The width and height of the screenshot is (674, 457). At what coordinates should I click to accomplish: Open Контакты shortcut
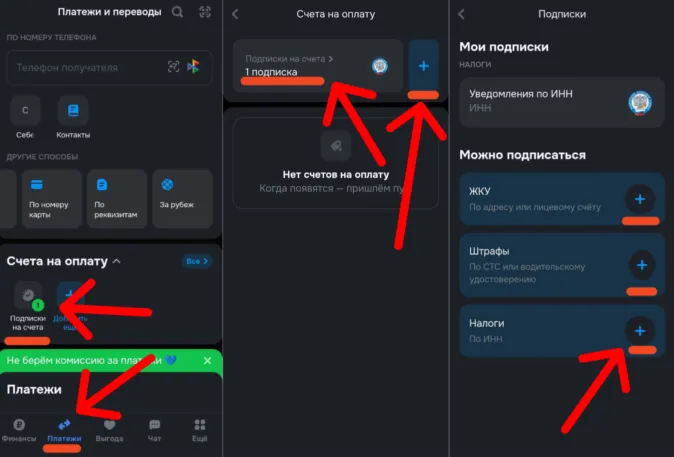tap(73, 117)
